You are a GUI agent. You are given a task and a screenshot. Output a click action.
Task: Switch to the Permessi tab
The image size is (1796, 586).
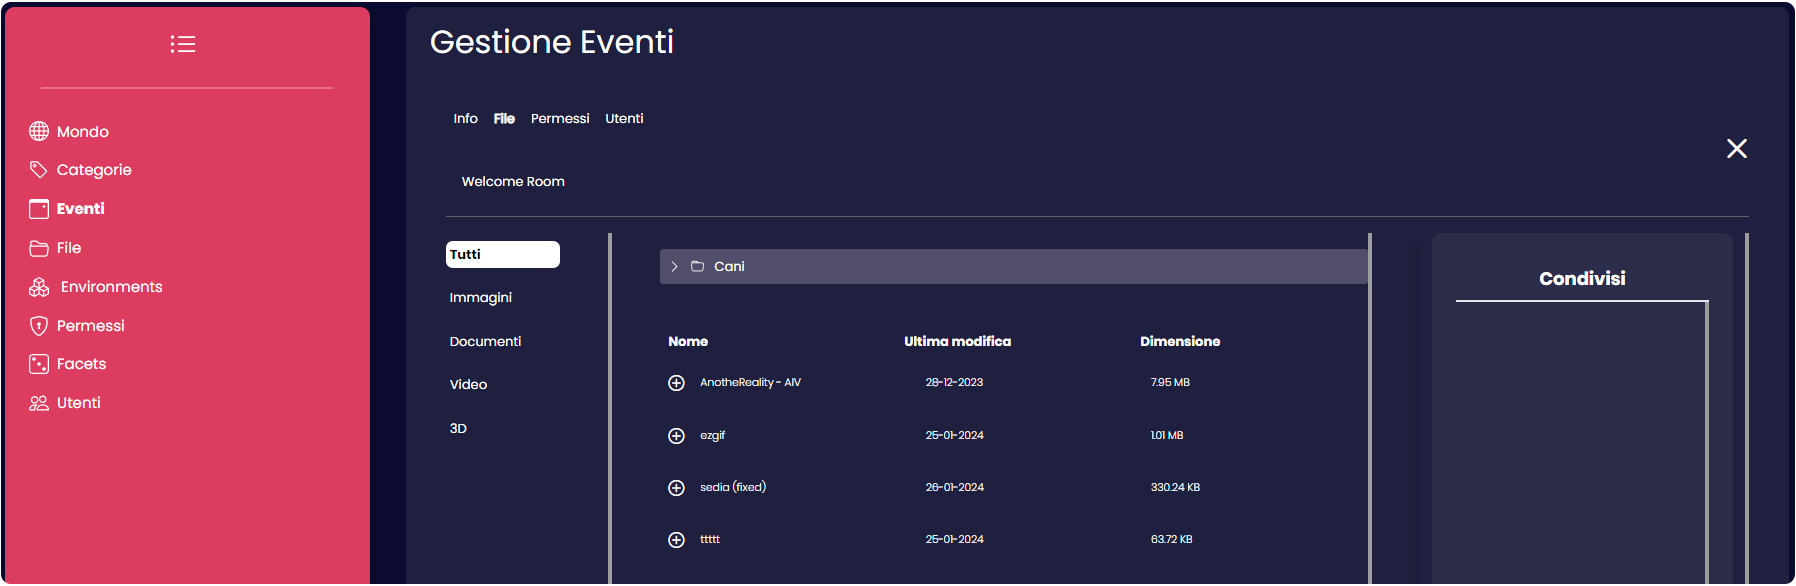[560, 118]
